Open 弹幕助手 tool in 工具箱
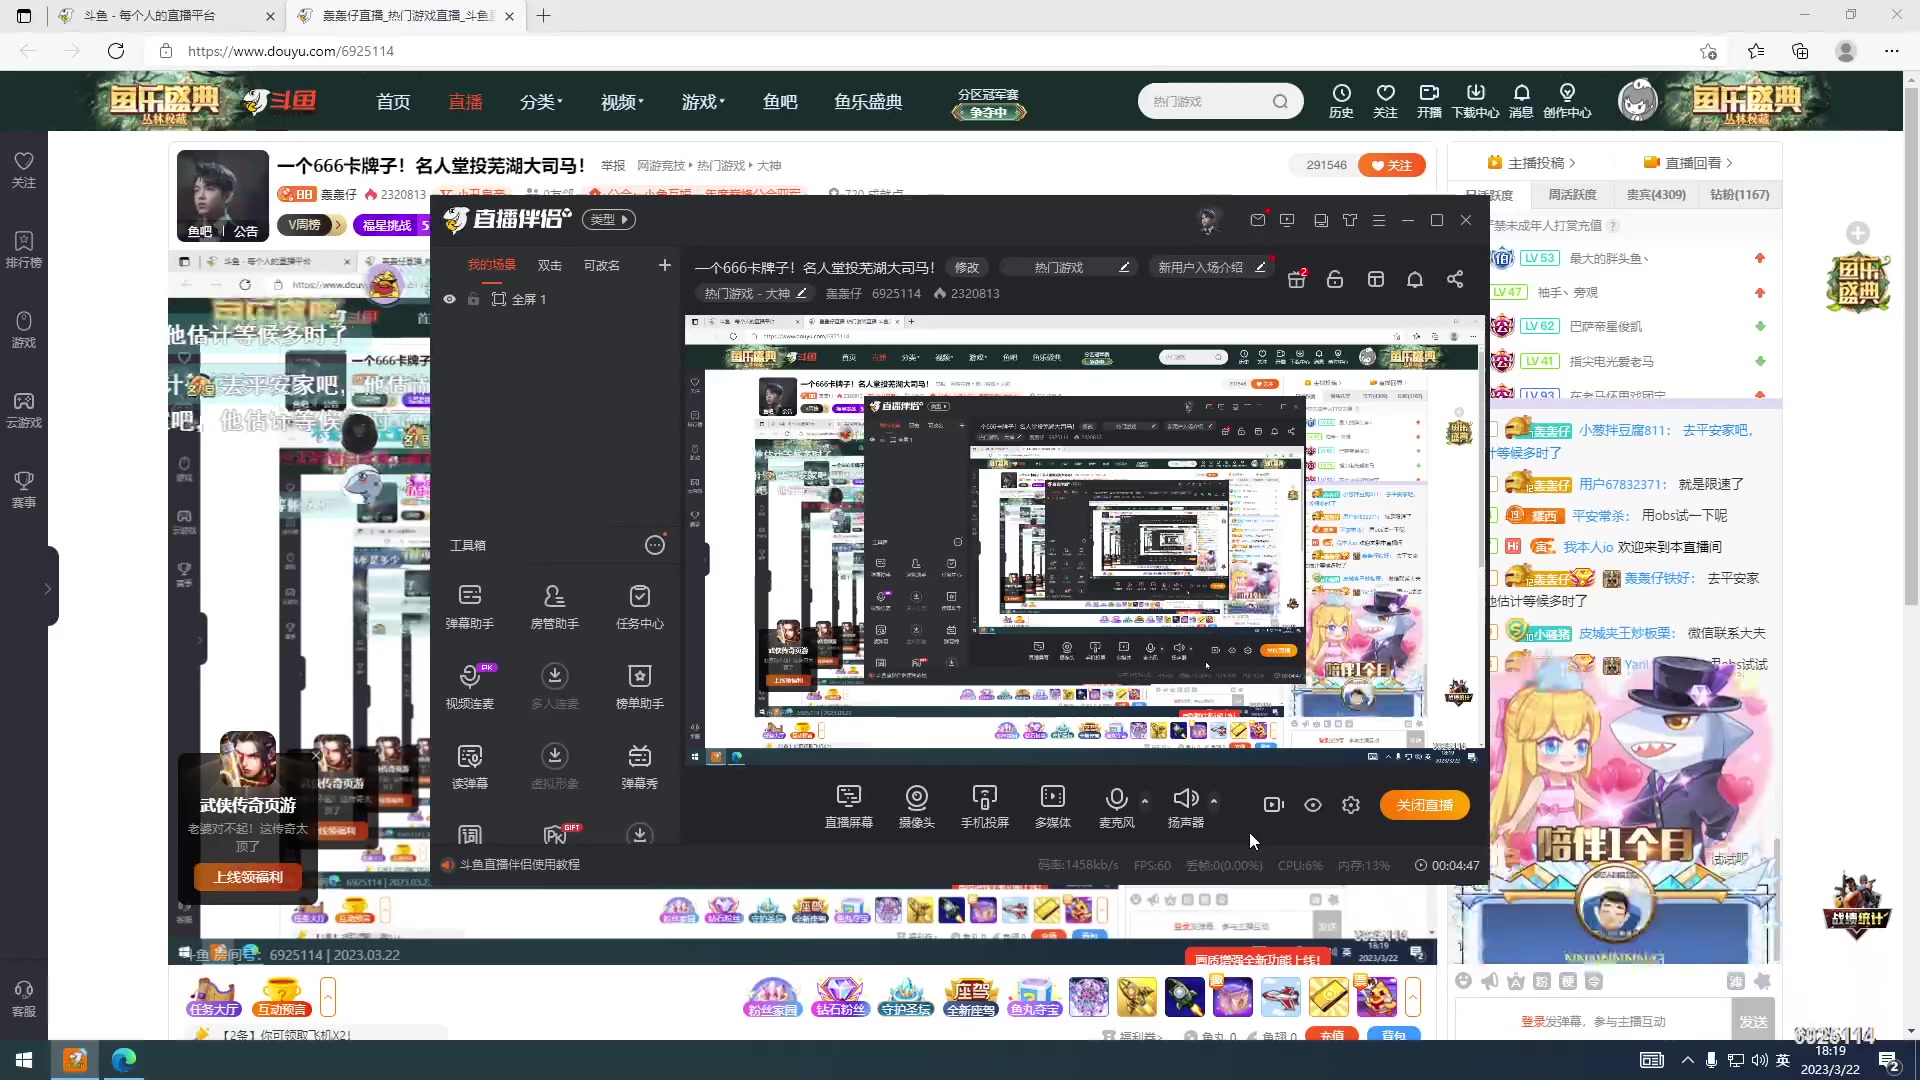 [469, 606]
